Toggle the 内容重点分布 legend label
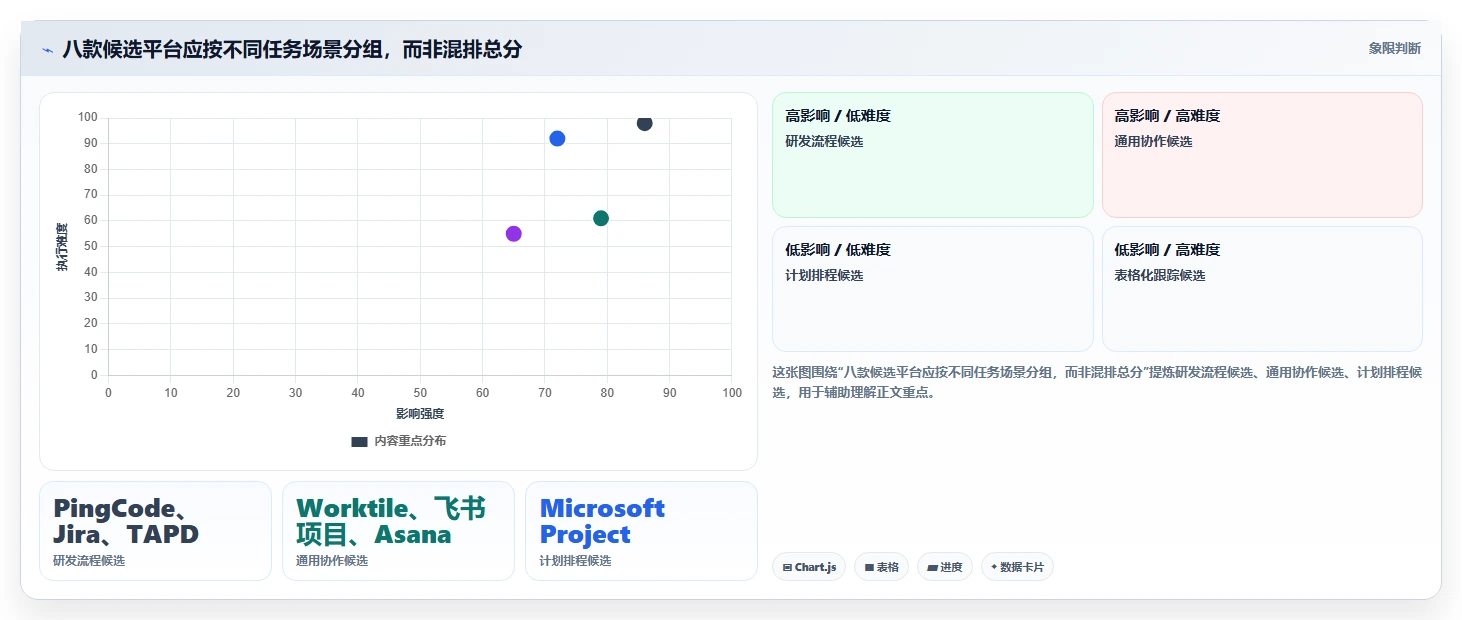The image size is (1462, 620). [410, 441]
